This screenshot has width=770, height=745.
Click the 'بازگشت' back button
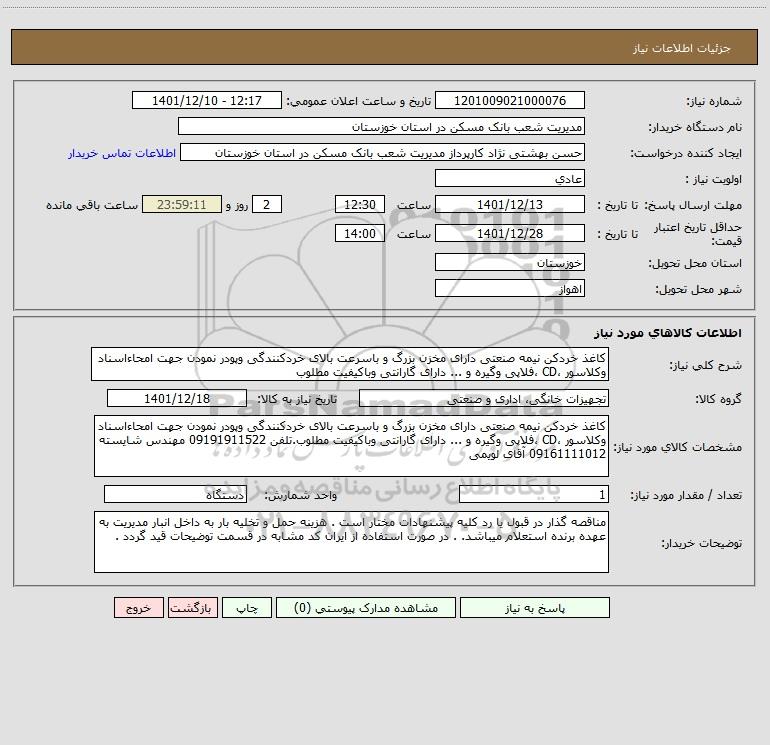coord(192,608)
